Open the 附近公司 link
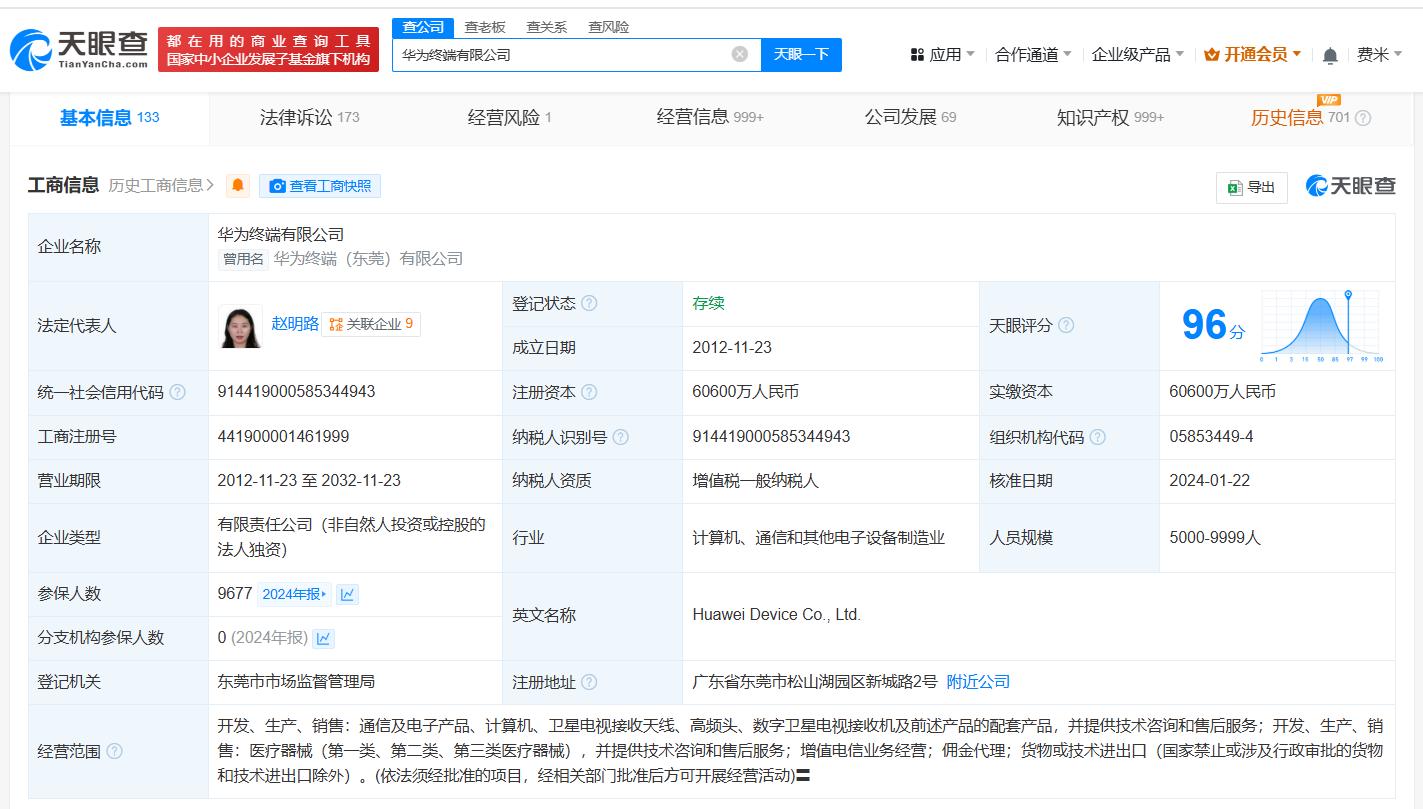 pyautogui.click(x=978, y=682)
